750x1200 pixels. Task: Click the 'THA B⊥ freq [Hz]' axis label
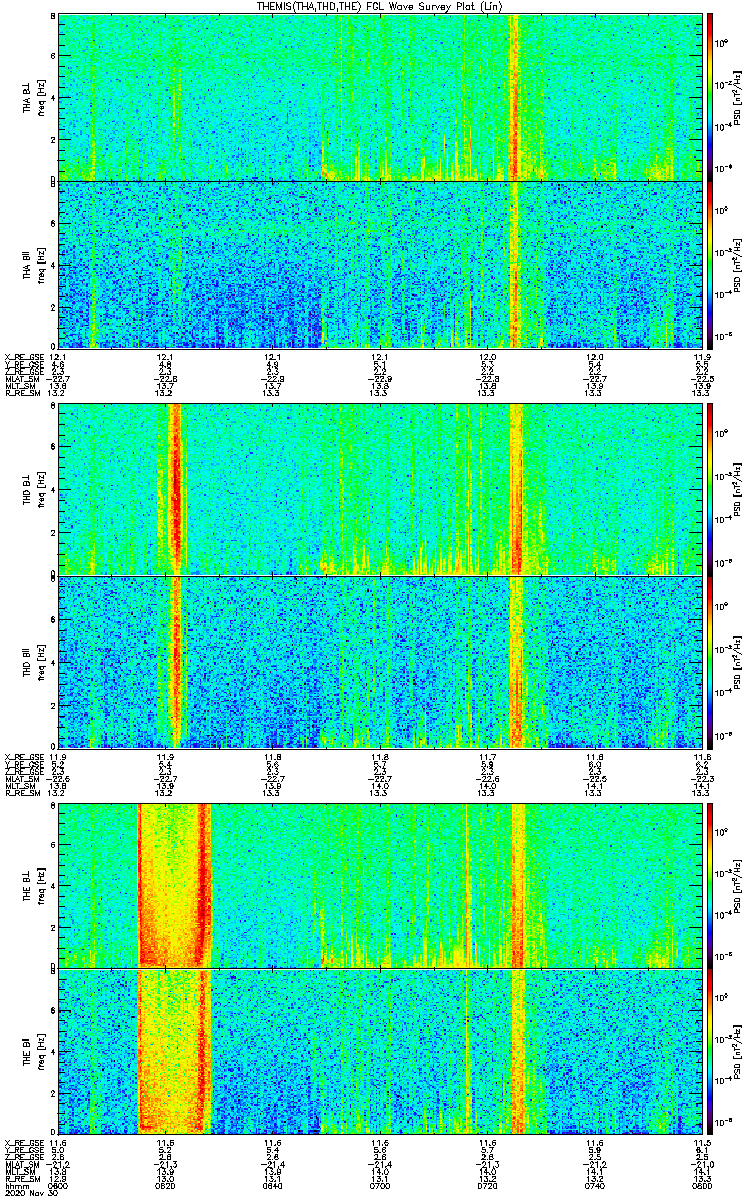34,97
